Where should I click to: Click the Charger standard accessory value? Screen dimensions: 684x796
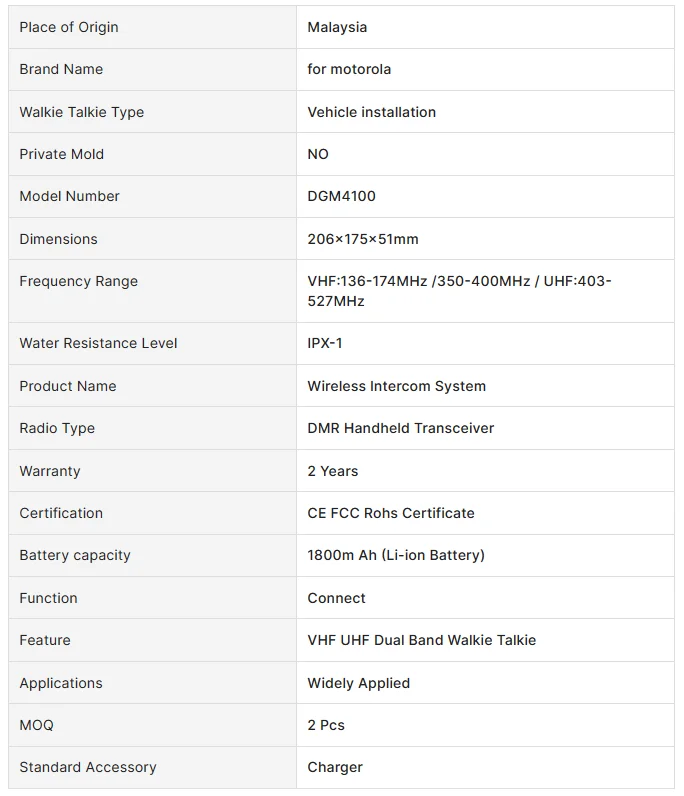tap(335, 767)
